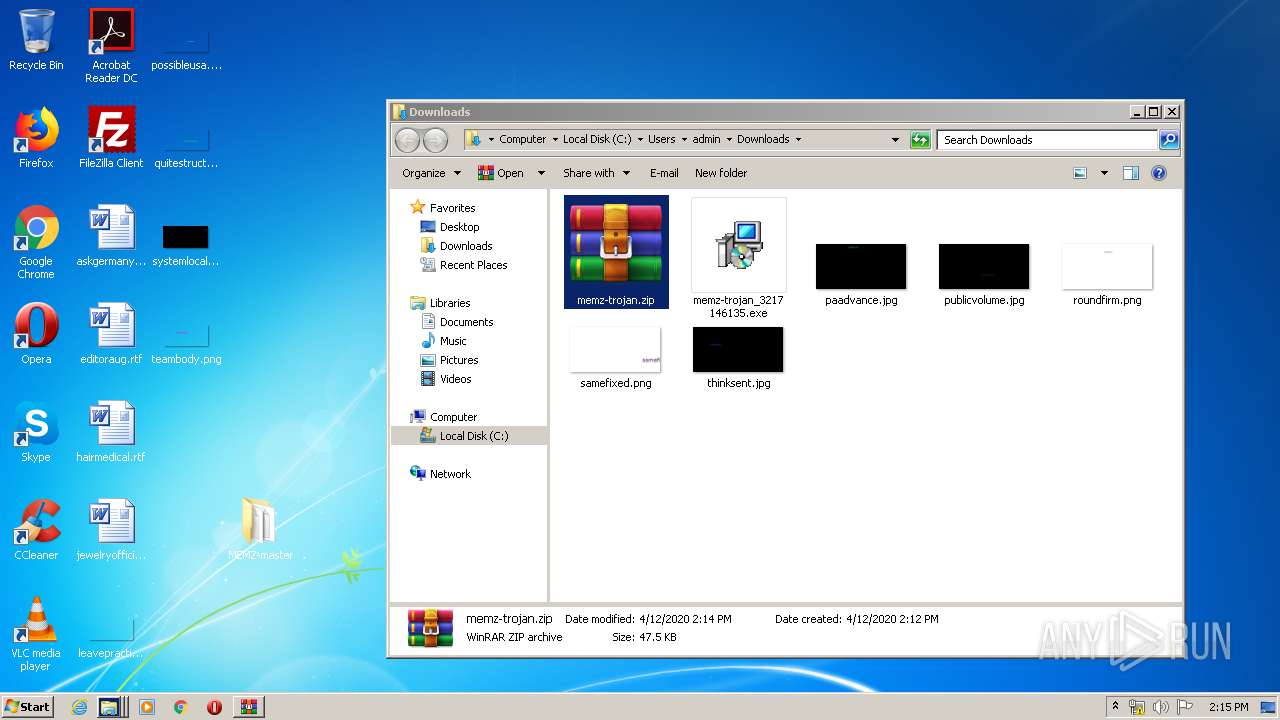Image resolution: width=1280 pixels, height=720 pixels.
Task: Select Computer in navigation pane
Action: (x=453, y=417)
